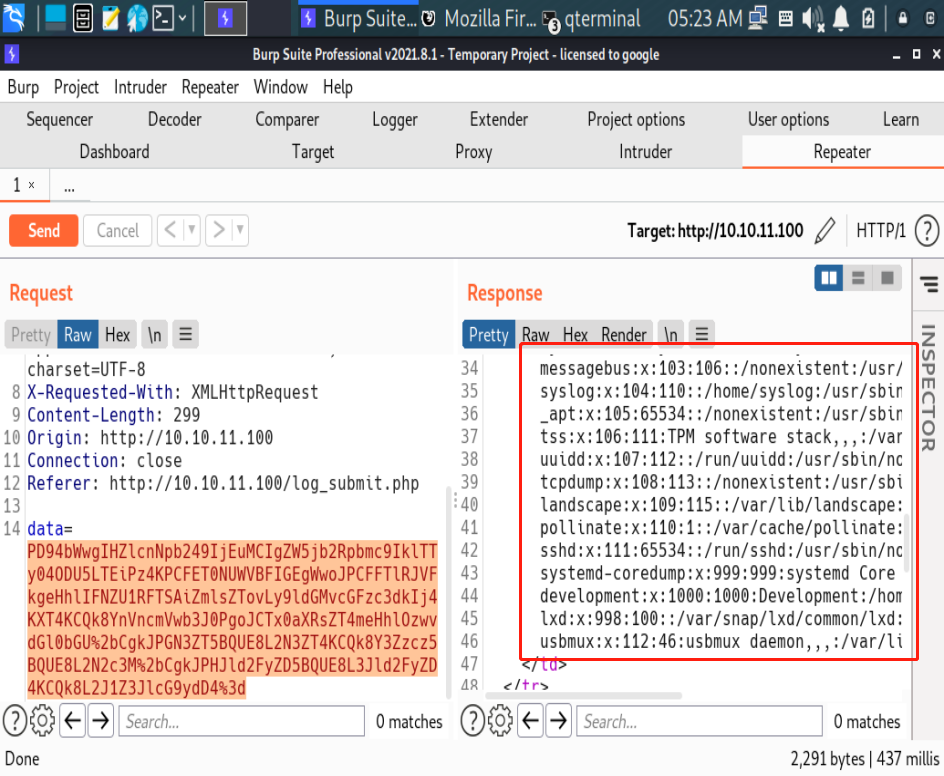Expand the forward history dropdown arrow
The image size is (944, 776).
tap(240, 230)
